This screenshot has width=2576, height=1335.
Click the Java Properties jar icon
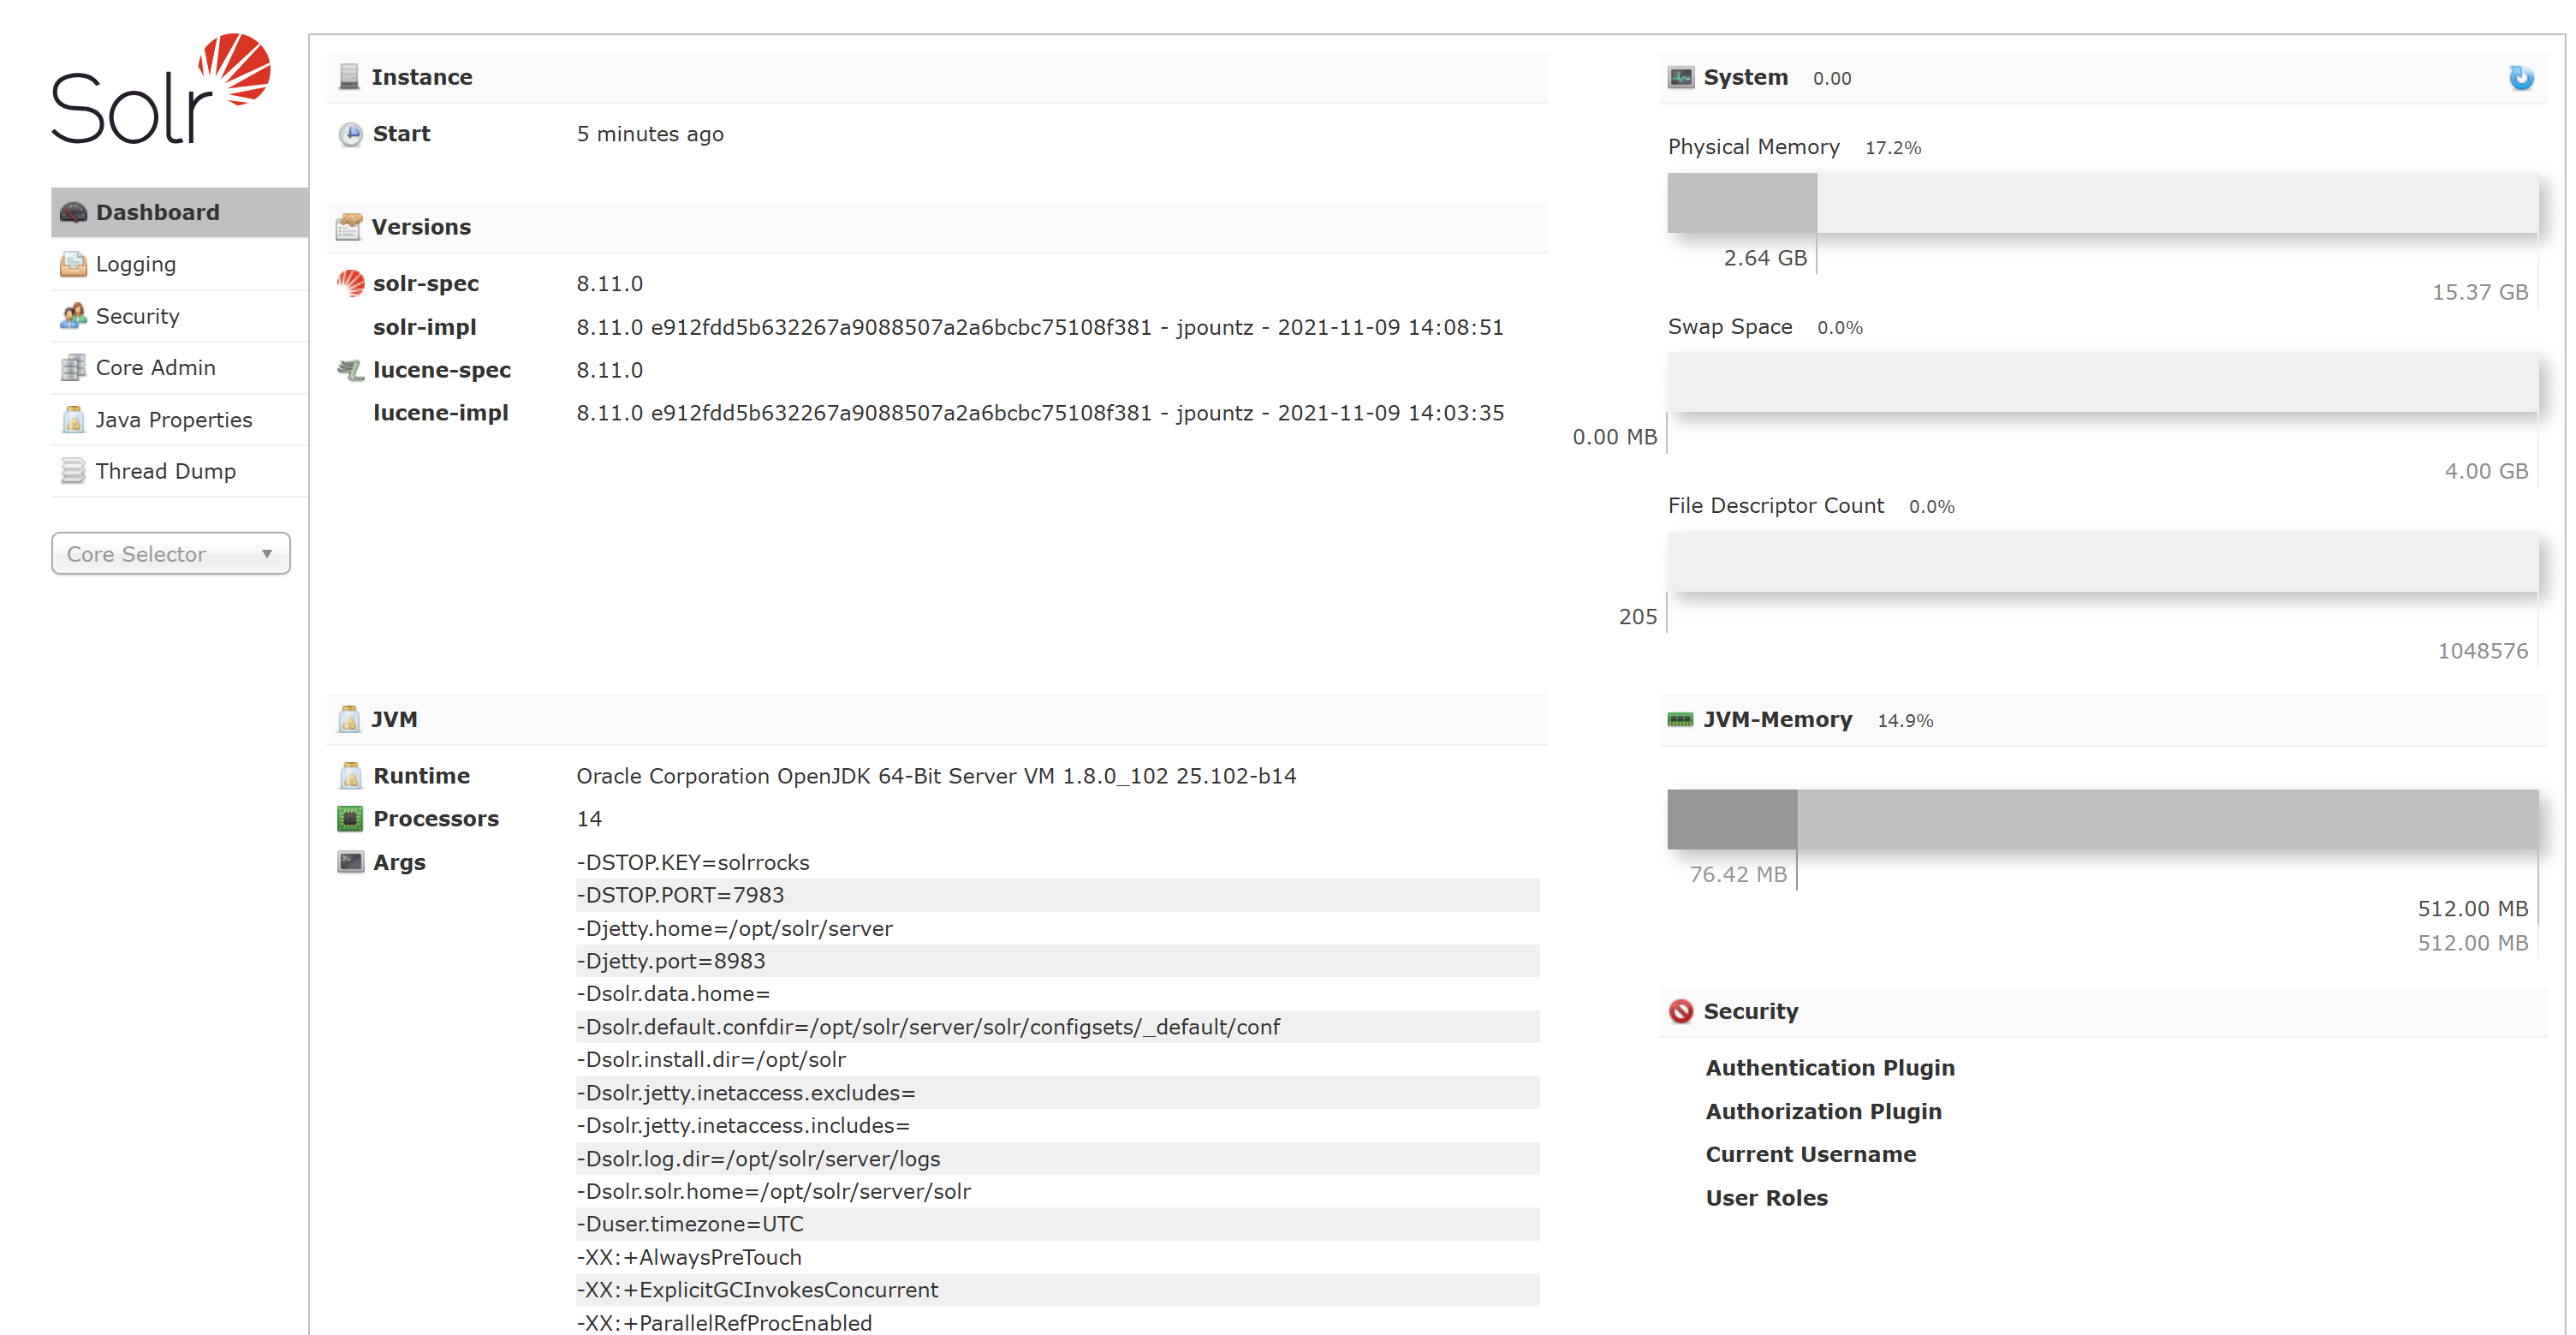coord(73,420)
